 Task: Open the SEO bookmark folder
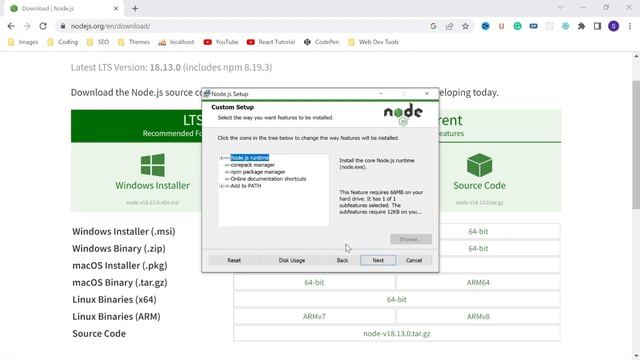click(x=98, y=42)
